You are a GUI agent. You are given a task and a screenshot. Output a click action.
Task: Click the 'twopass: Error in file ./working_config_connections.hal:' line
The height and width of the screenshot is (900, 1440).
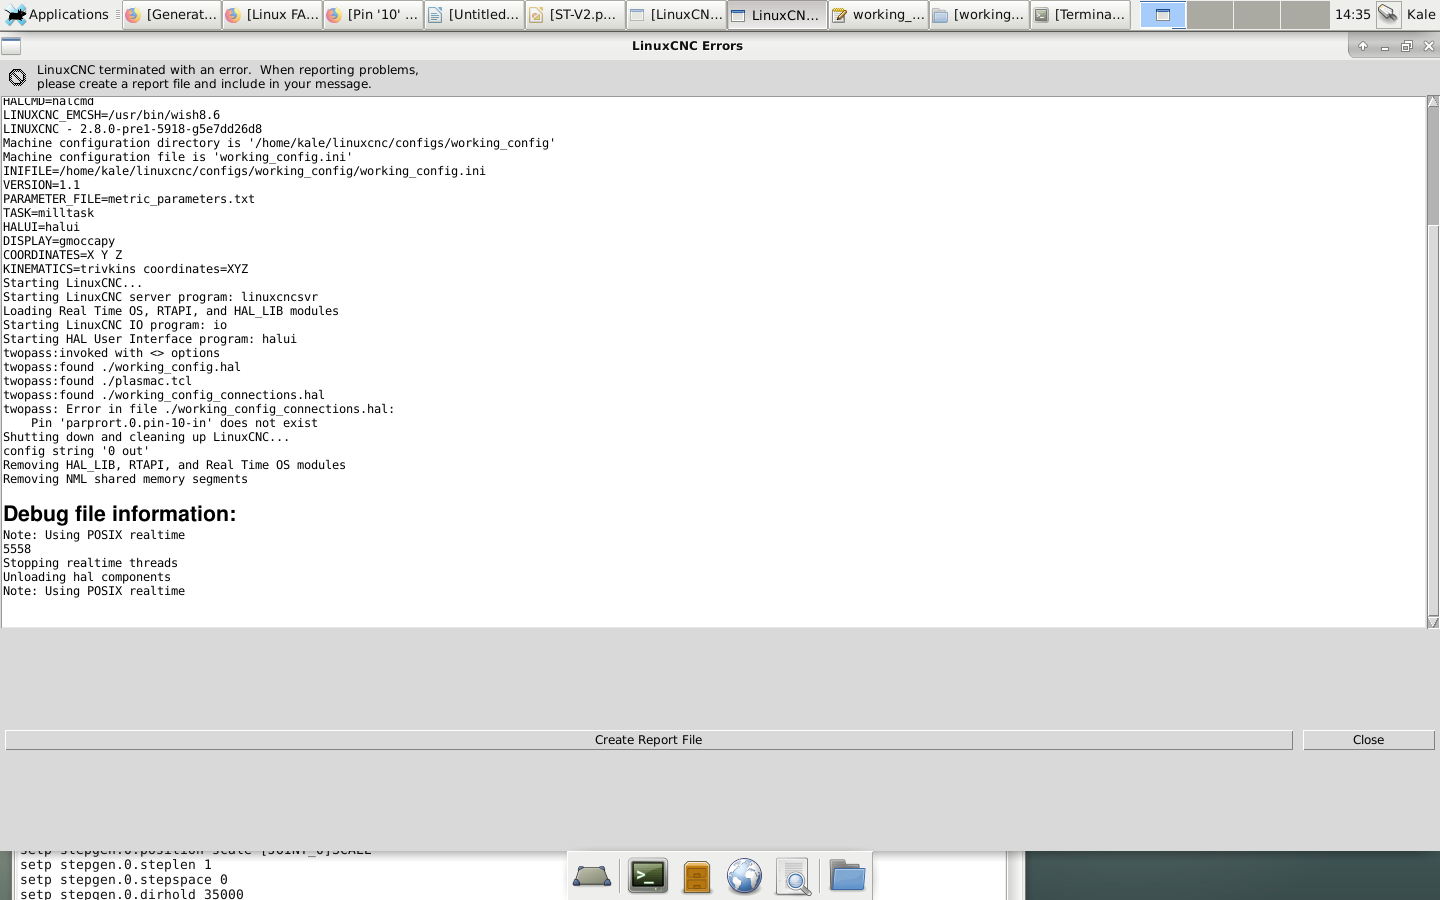199,409
